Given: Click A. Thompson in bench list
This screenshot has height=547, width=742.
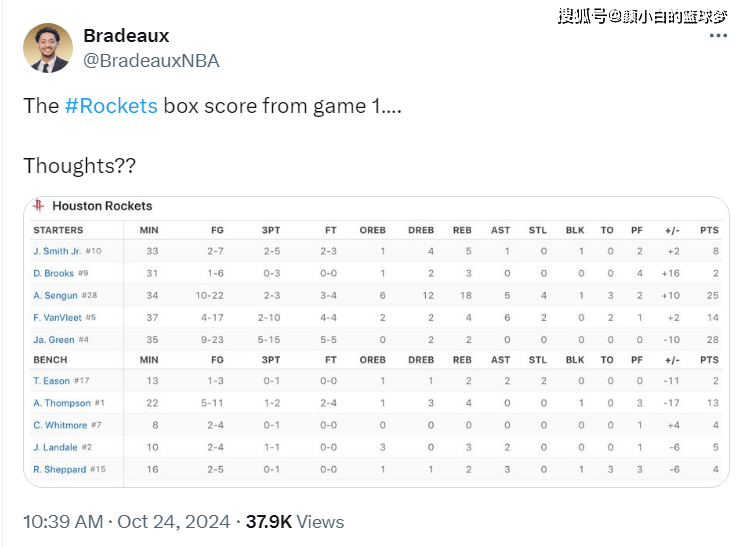Looking at the screenshot, I should click(62, 403).
